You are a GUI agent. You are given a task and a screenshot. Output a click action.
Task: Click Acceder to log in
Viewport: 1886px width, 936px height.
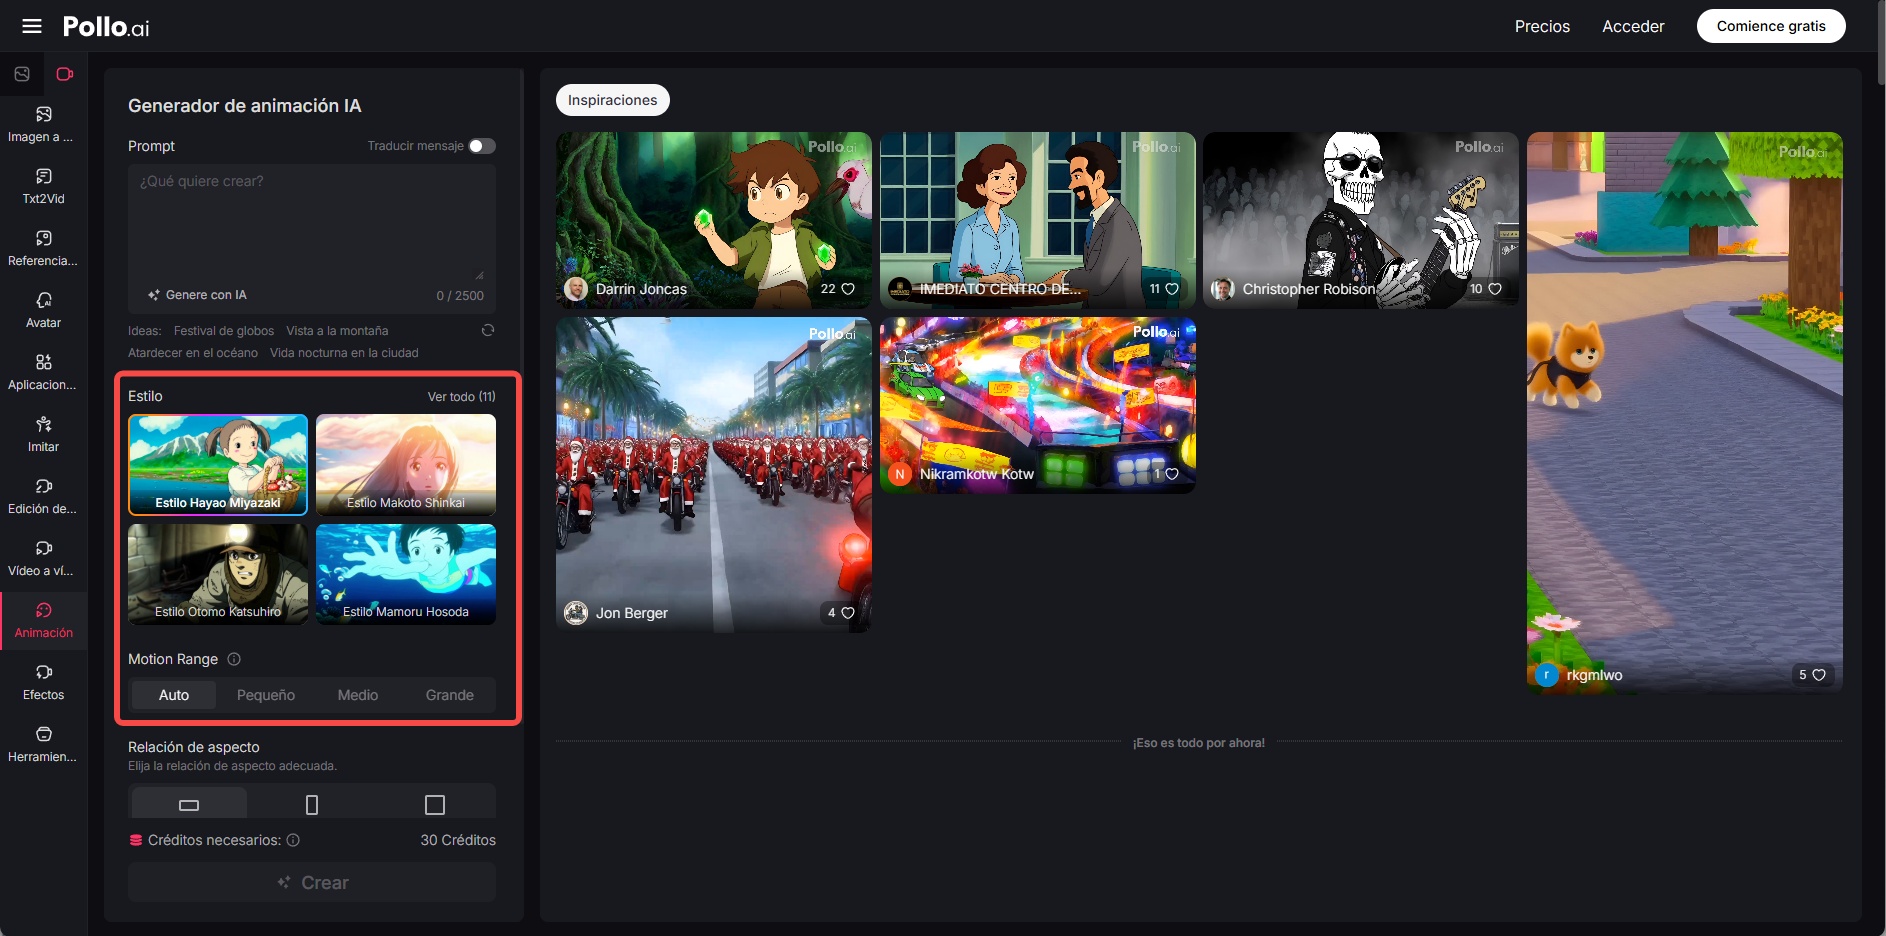1633,26
